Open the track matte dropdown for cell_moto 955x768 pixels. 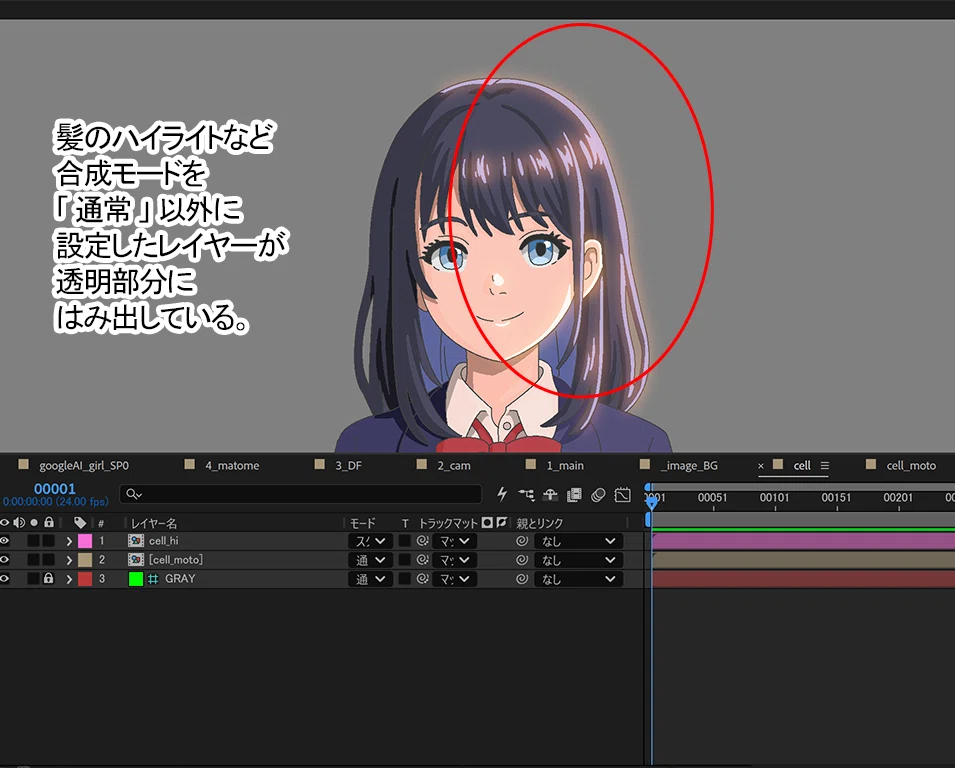[x=454, y=560]
